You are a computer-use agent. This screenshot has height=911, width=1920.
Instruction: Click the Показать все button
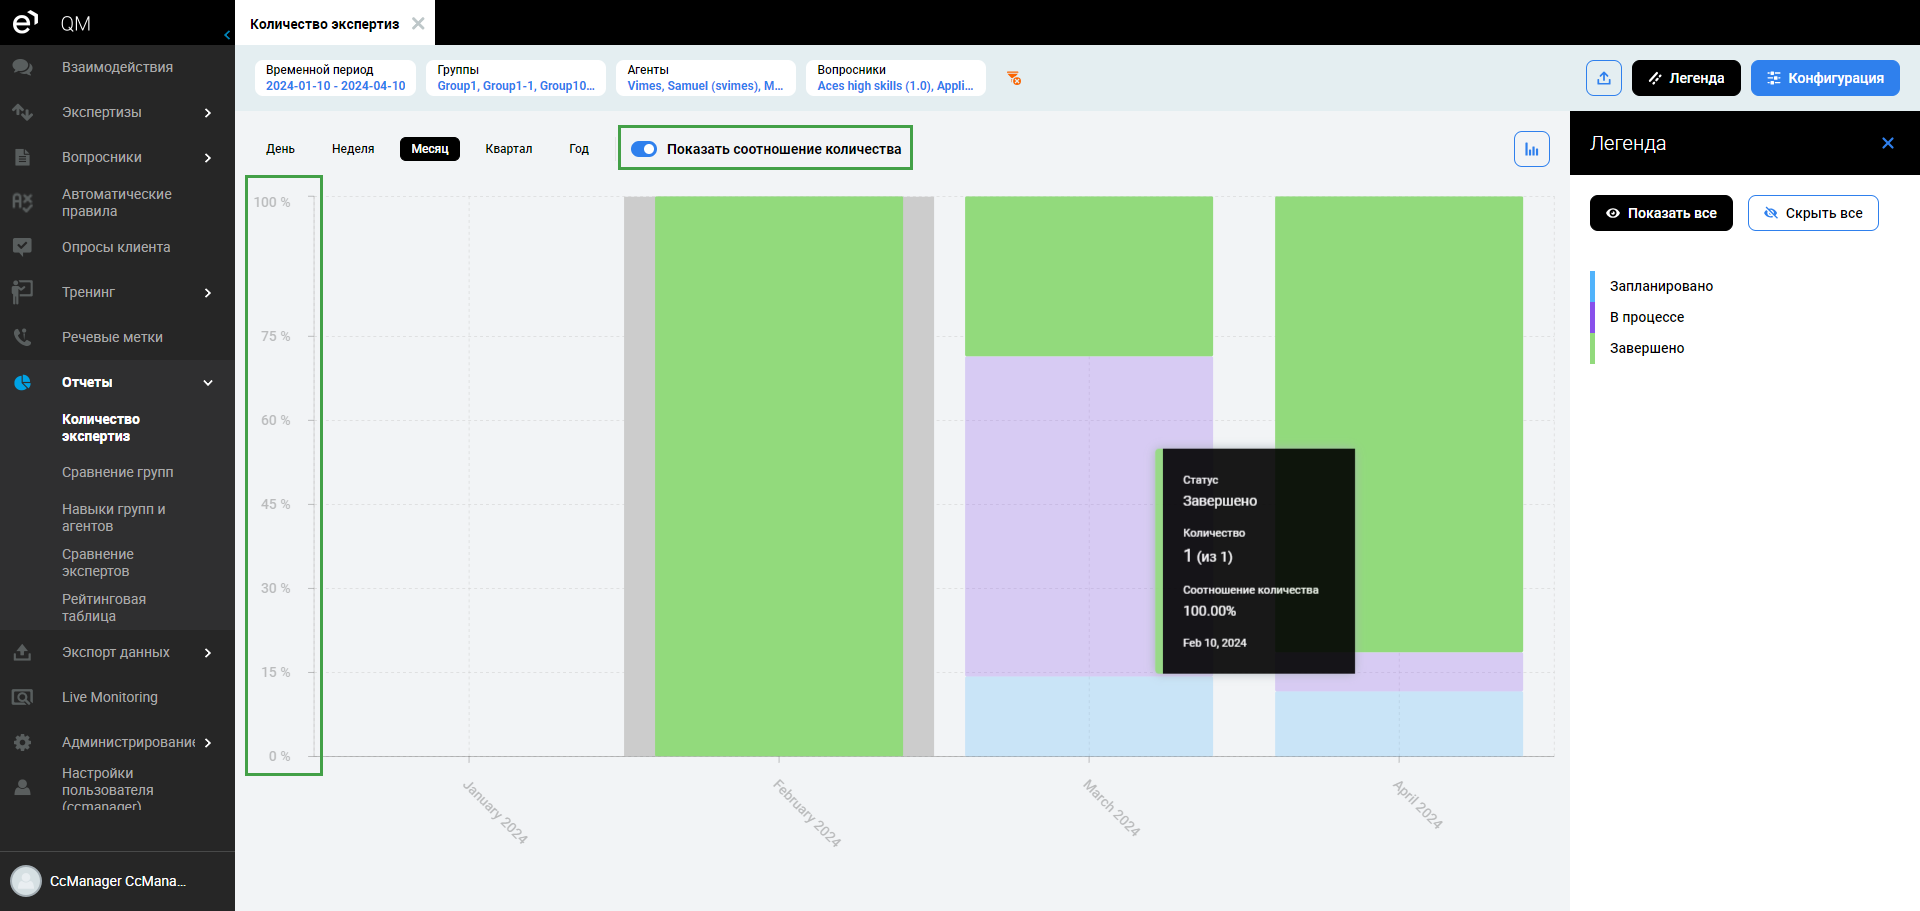(1661, 213)
